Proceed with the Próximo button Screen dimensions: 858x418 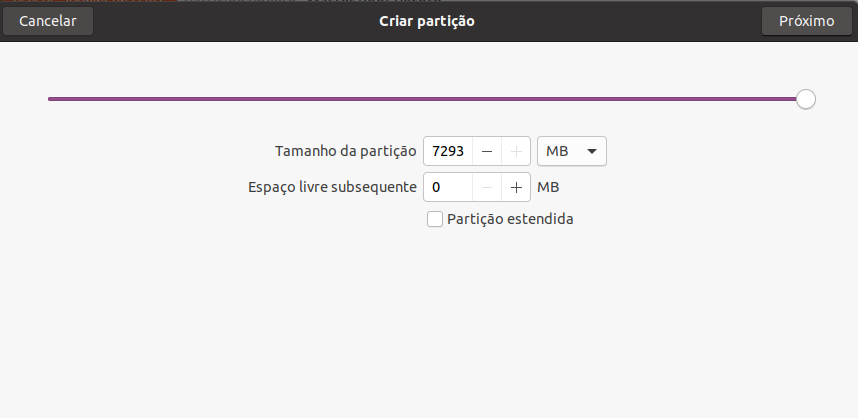(x=807, y=21)
